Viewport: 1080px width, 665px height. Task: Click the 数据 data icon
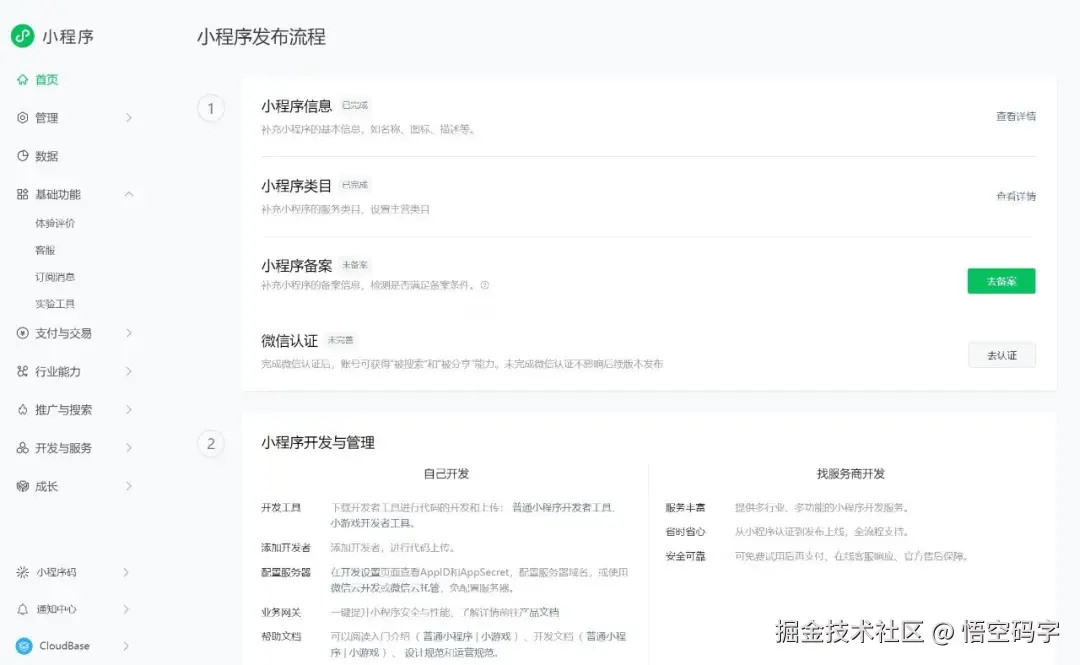22,156
